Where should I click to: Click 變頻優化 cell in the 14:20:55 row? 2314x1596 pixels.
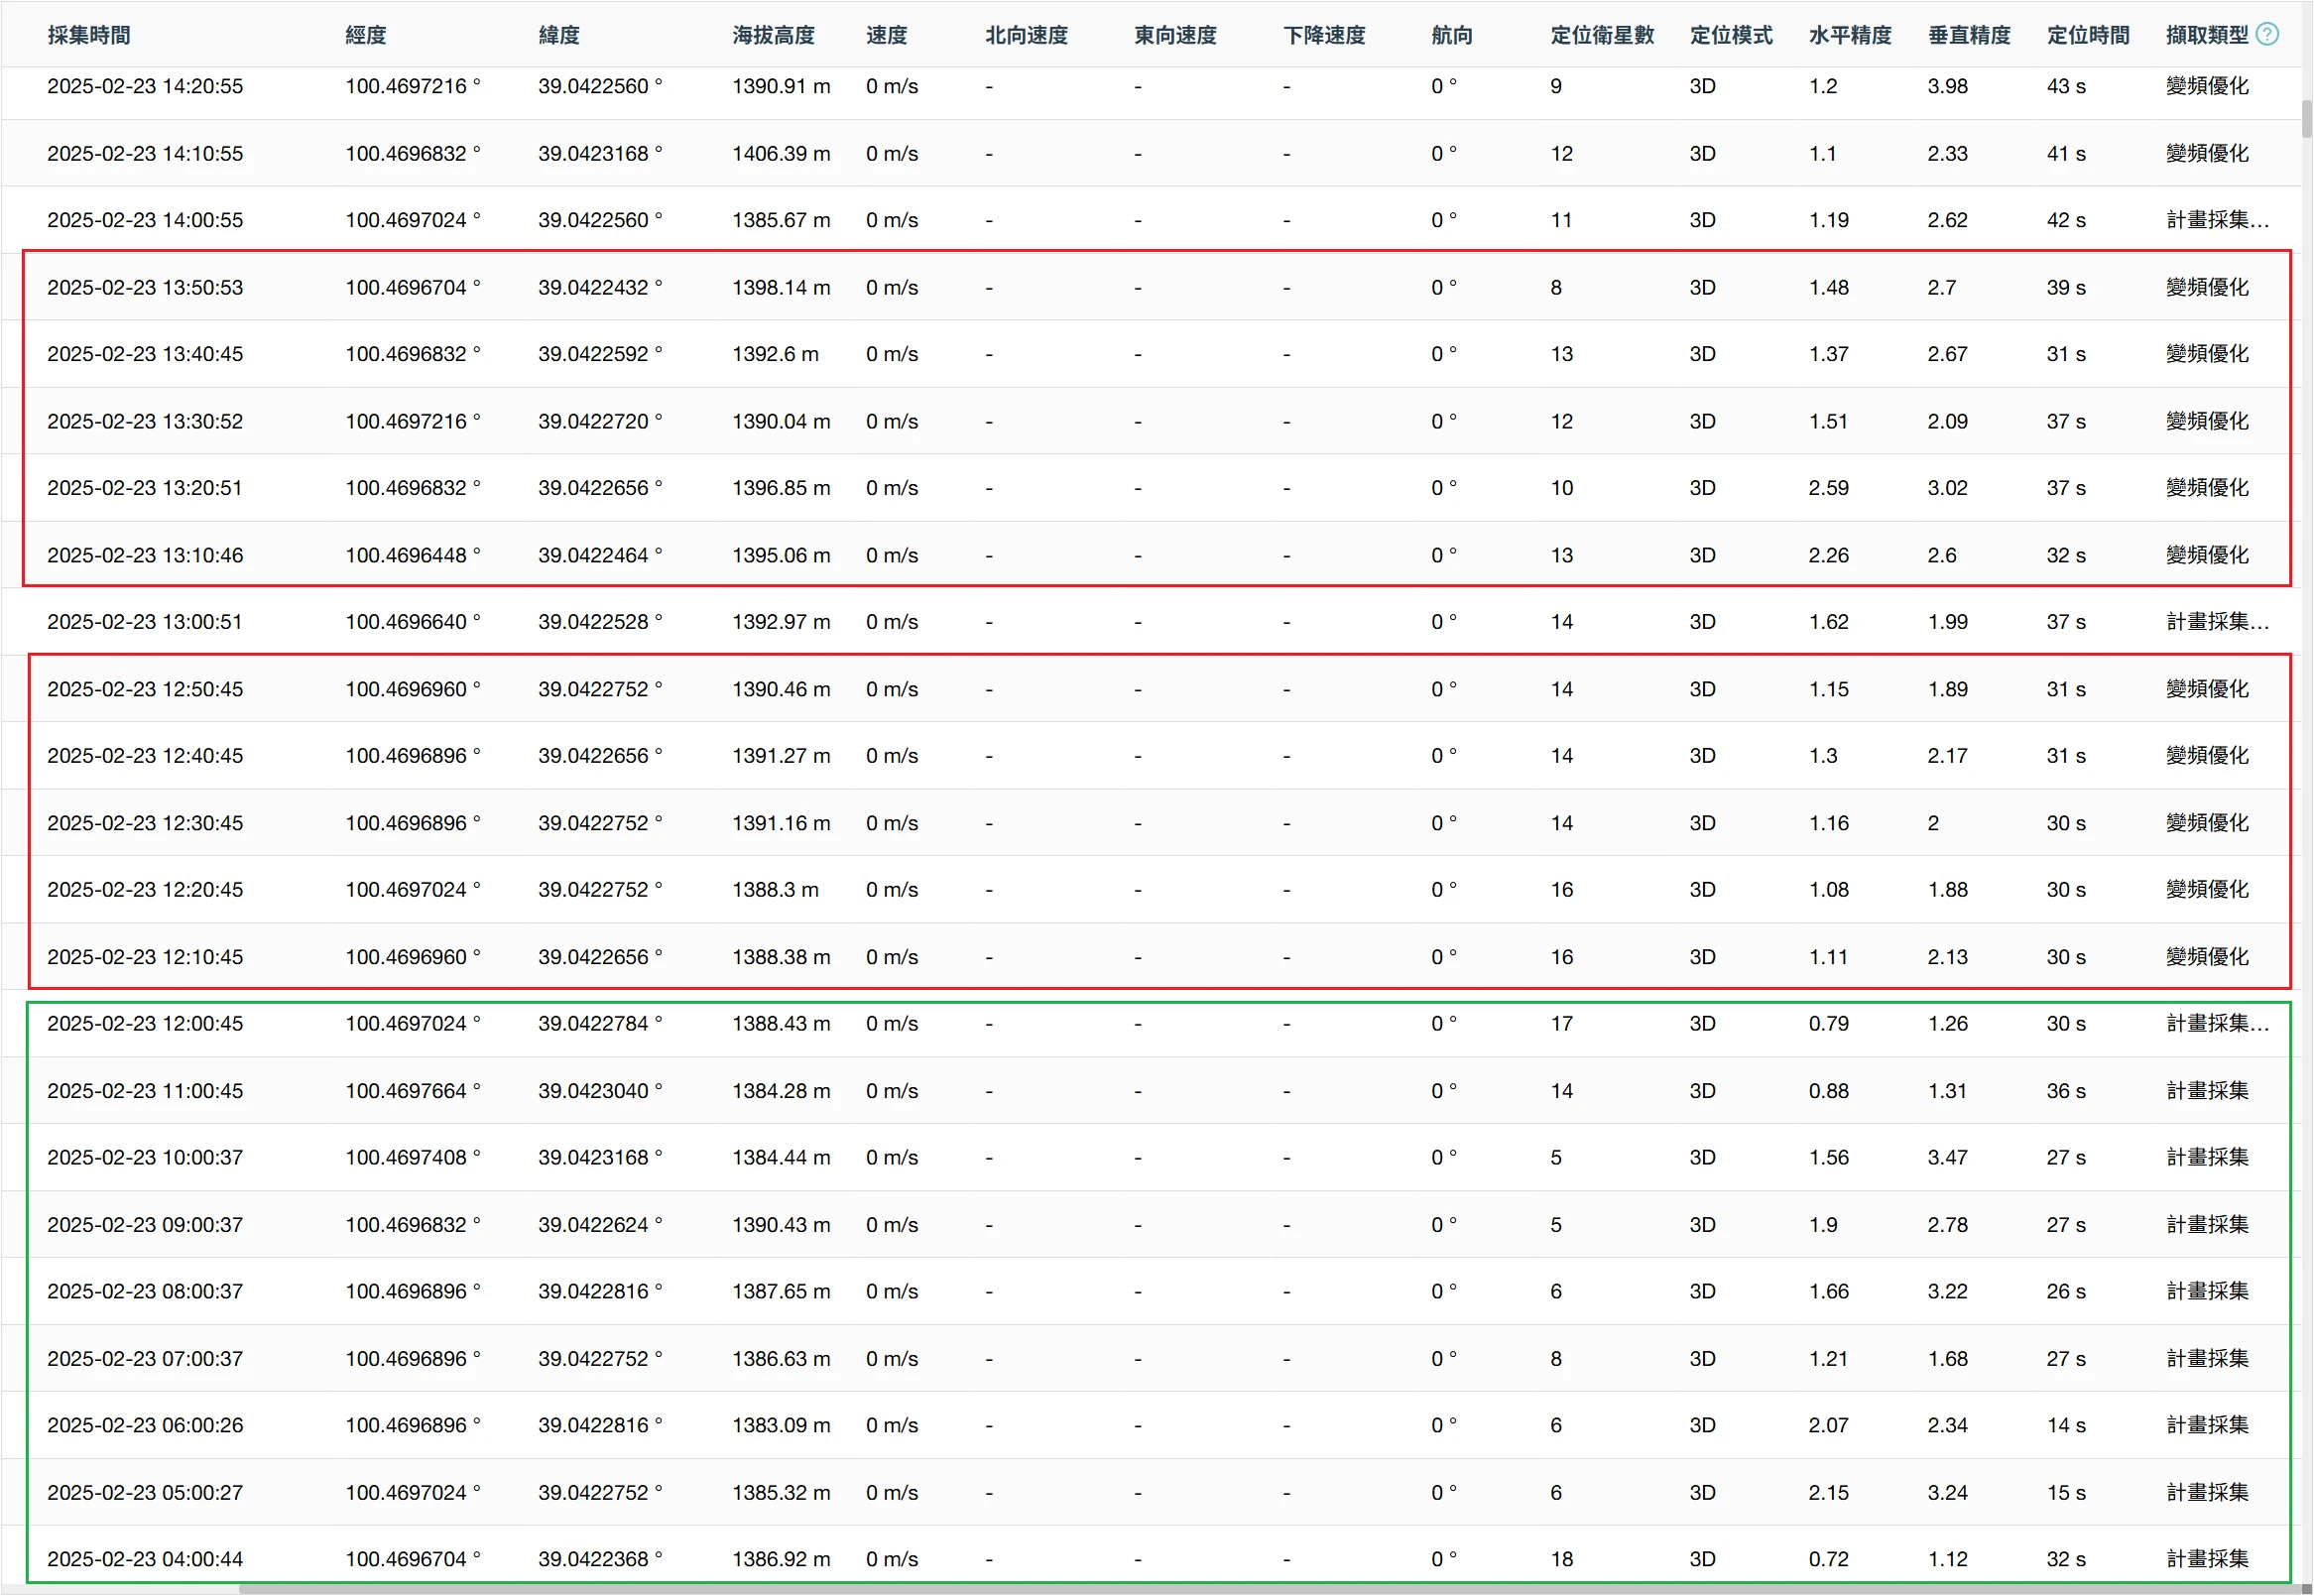tap(2207, 87)
